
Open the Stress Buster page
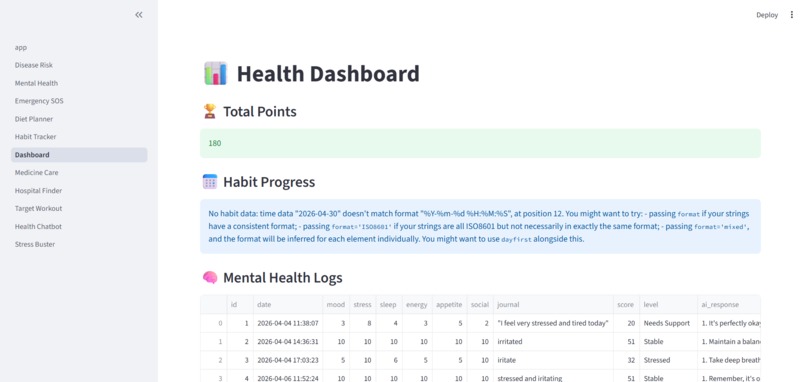coord(79,244)
